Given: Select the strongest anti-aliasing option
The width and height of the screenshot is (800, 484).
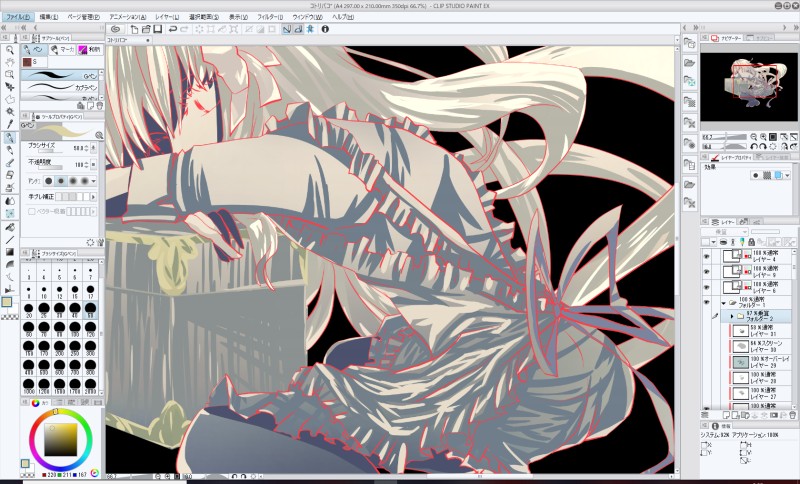Looking at the screenshot, I should coord(84,181).
